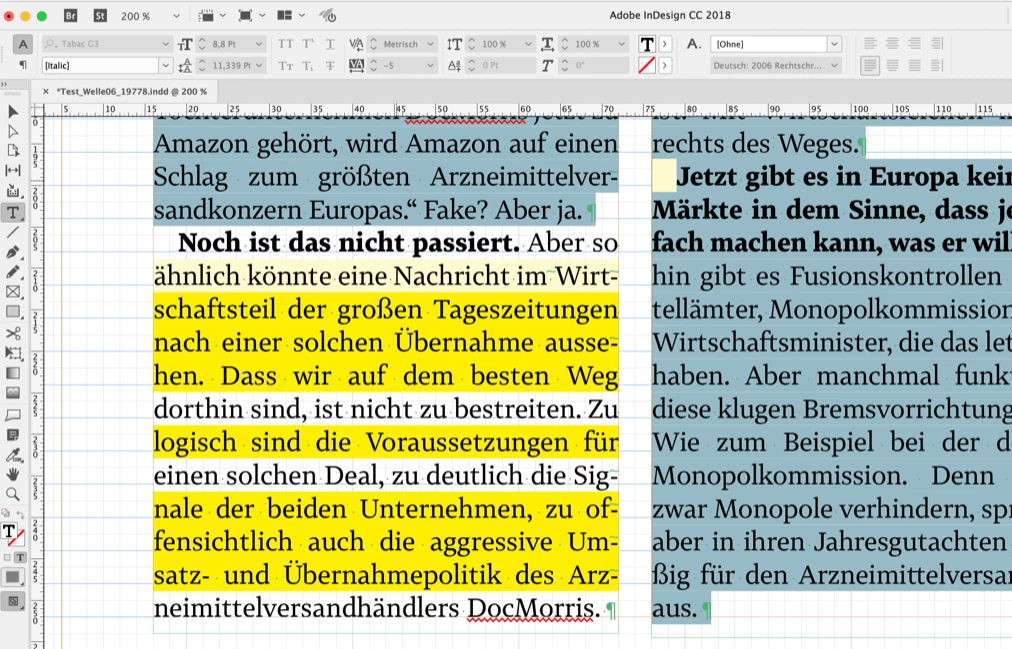Open the Deutsch: 2006 Rechtschr... language dropdown
1012x649 pixels.
835,65
